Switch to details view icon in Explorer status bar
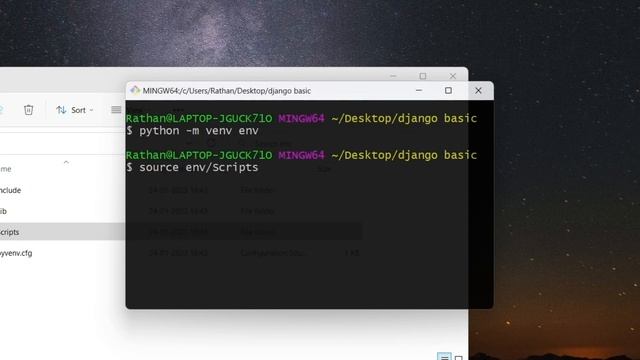 tap(444, 357)
